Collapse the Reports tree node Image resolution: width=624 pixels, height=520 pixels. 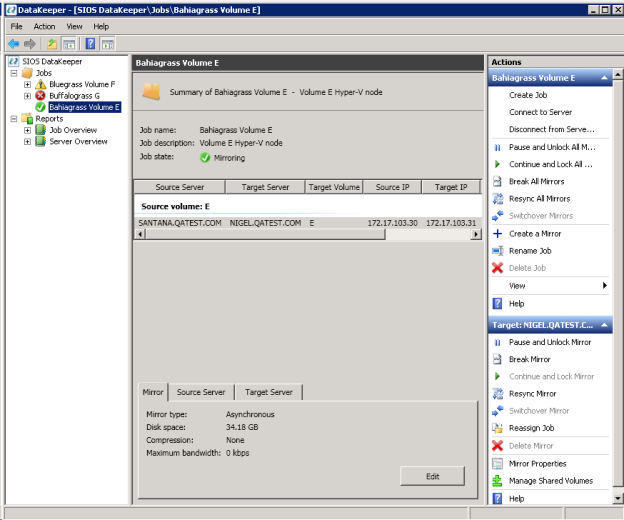(x=14, y=119)
